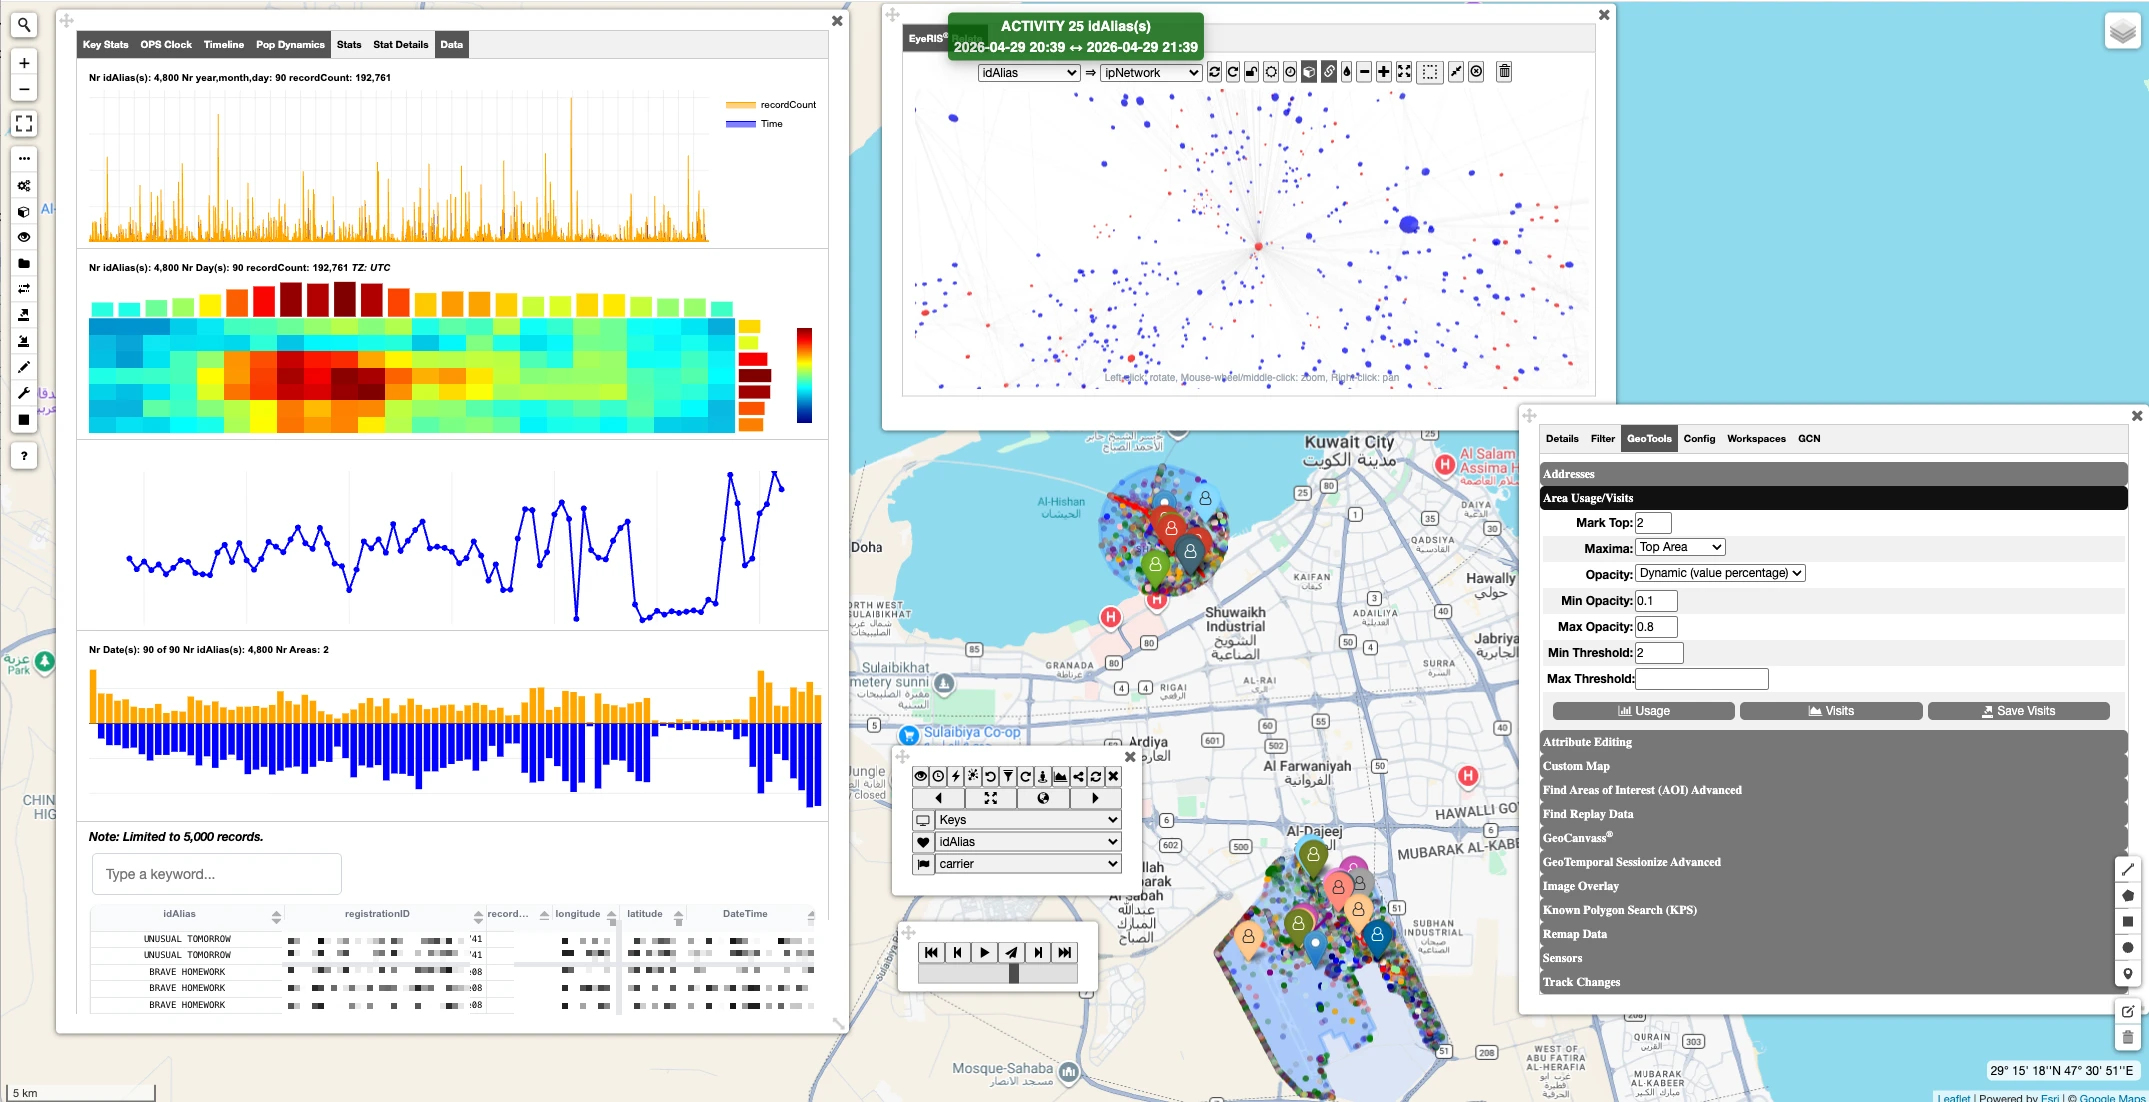Click the funnel filter icon in replay panel
This screenshot has height=1102, width=2149.
pyautogui.click(x=1008, y=776)
